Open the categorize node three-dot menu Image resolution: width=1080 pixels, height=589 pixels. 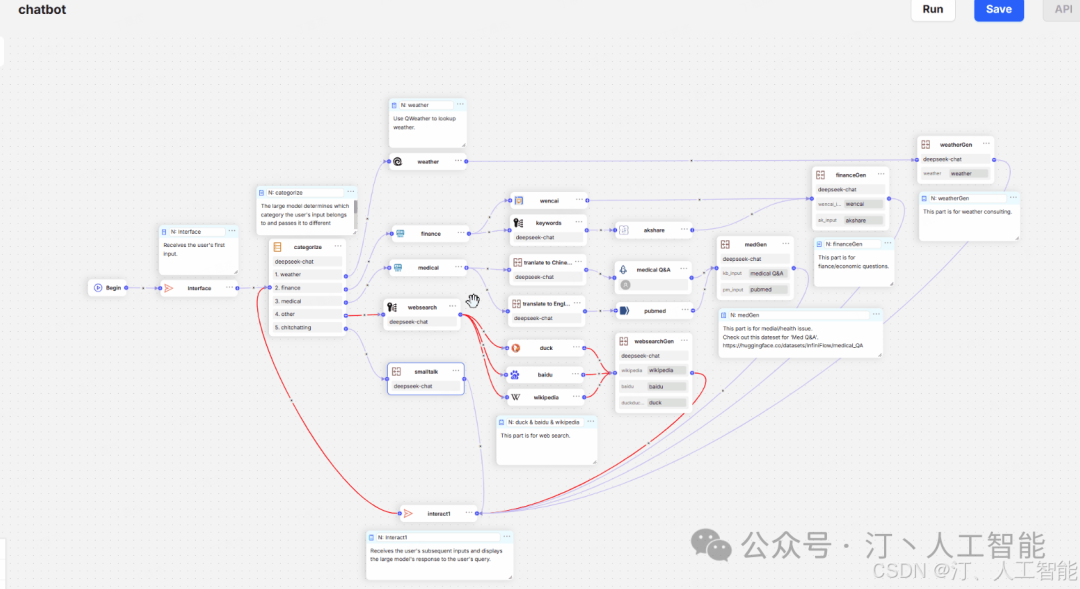click(338, 246)
